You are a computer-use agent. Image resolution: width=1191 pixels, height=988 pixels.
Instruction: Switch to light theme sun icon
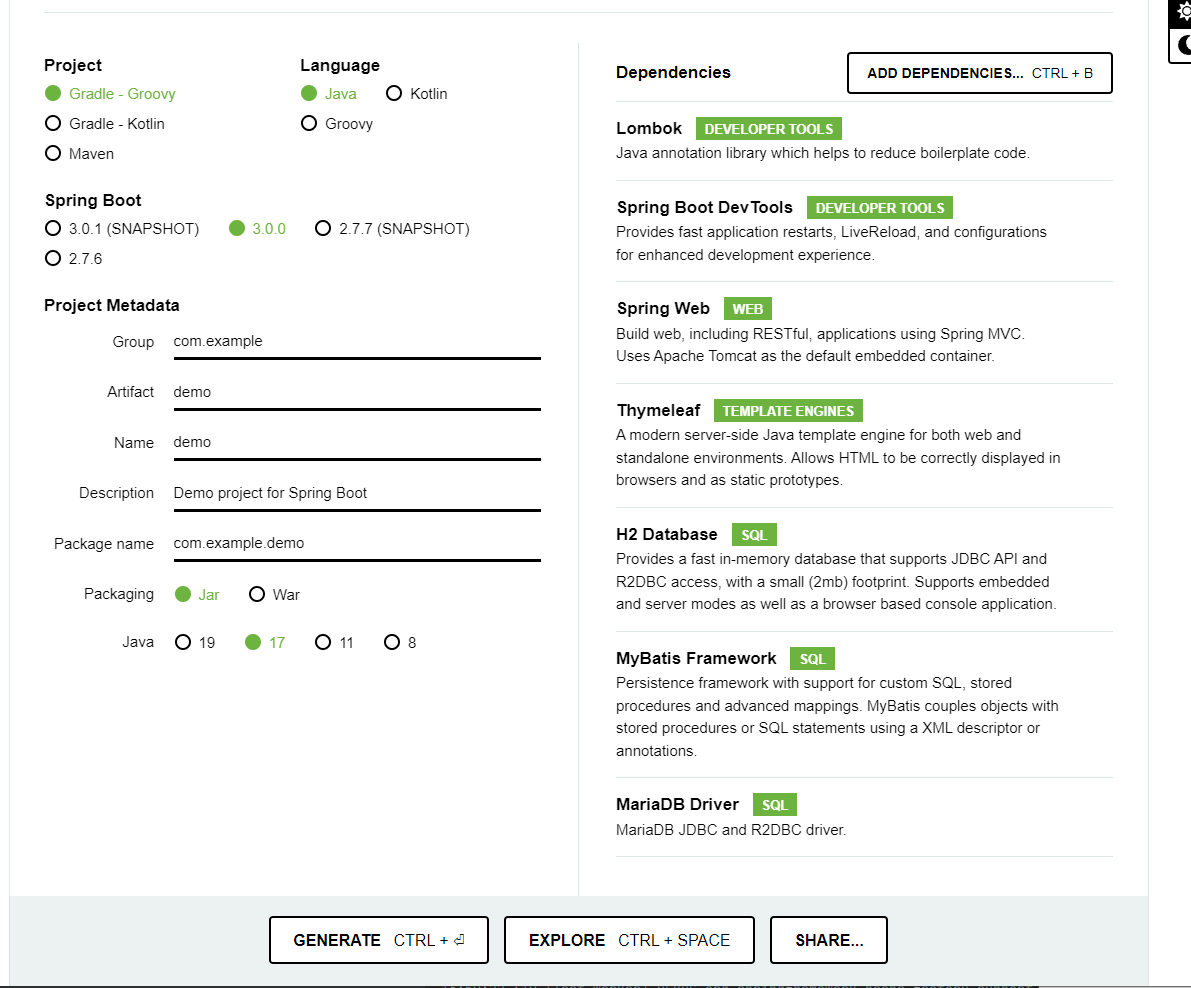click(1181, 12)
